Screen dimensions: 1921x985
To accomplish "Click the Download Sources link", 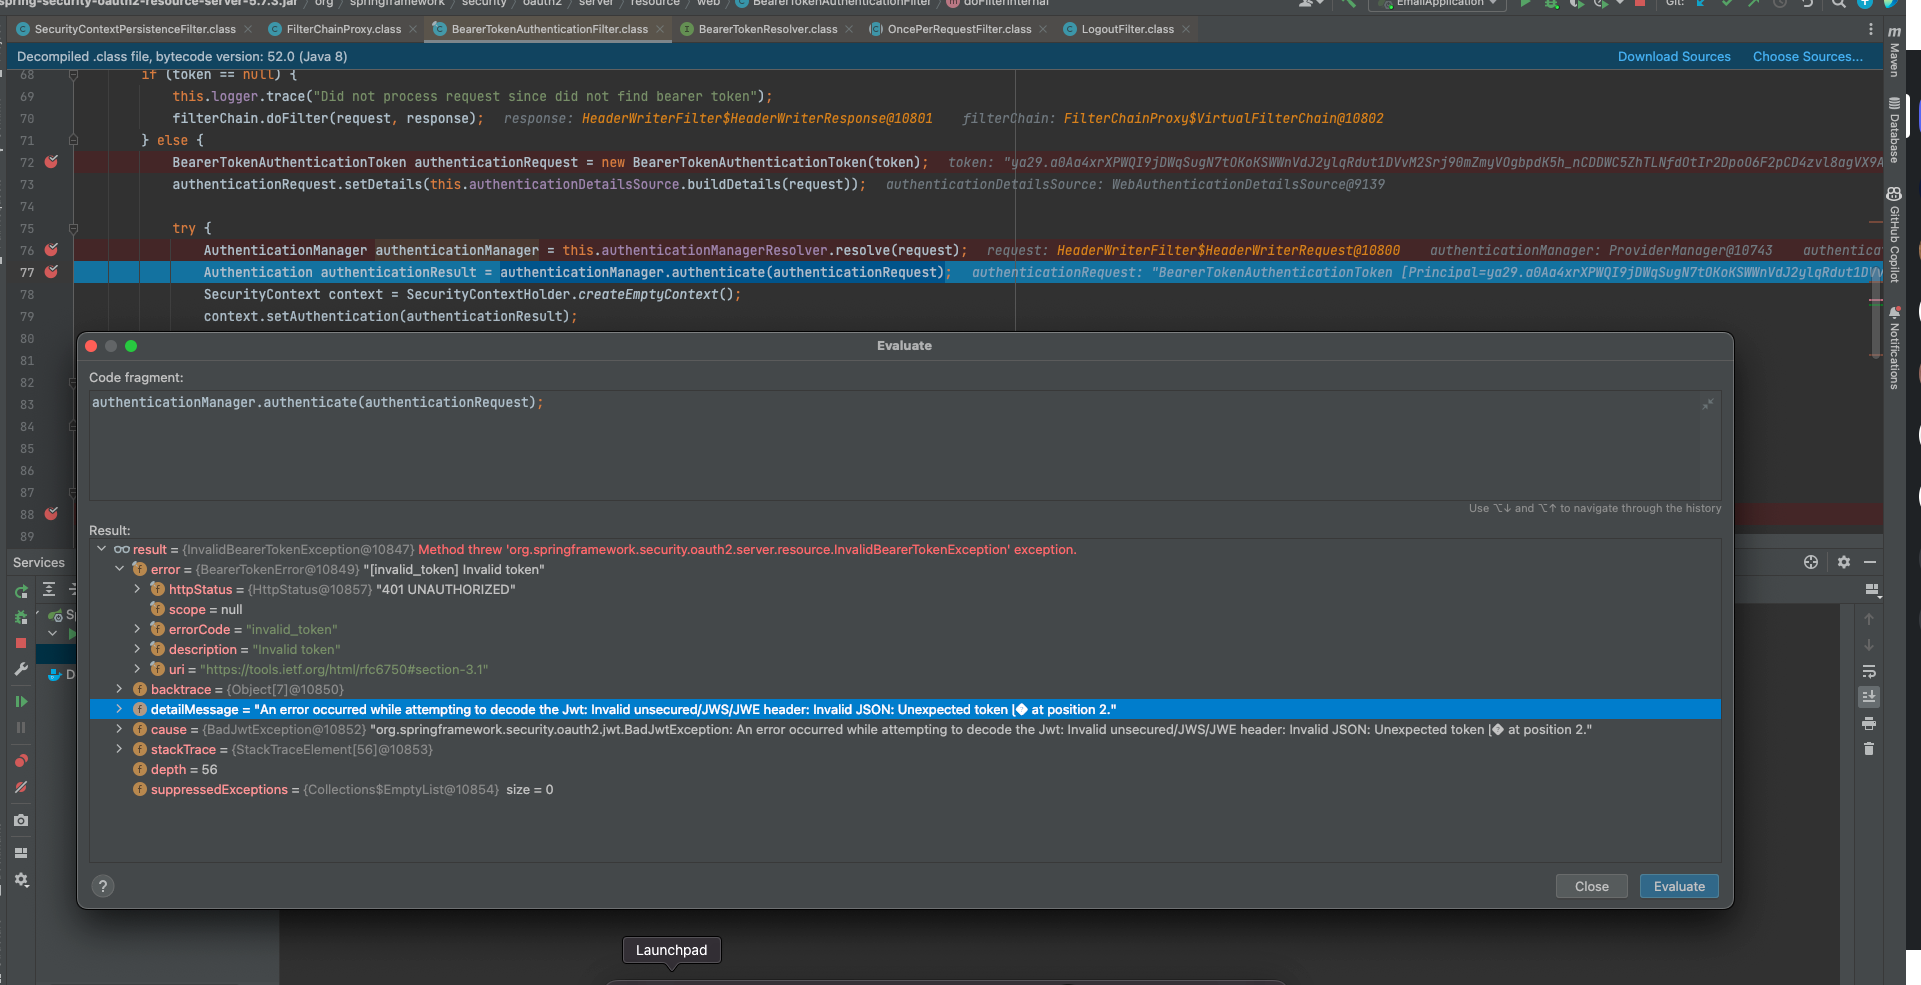I will click(x=1674, y=57).
